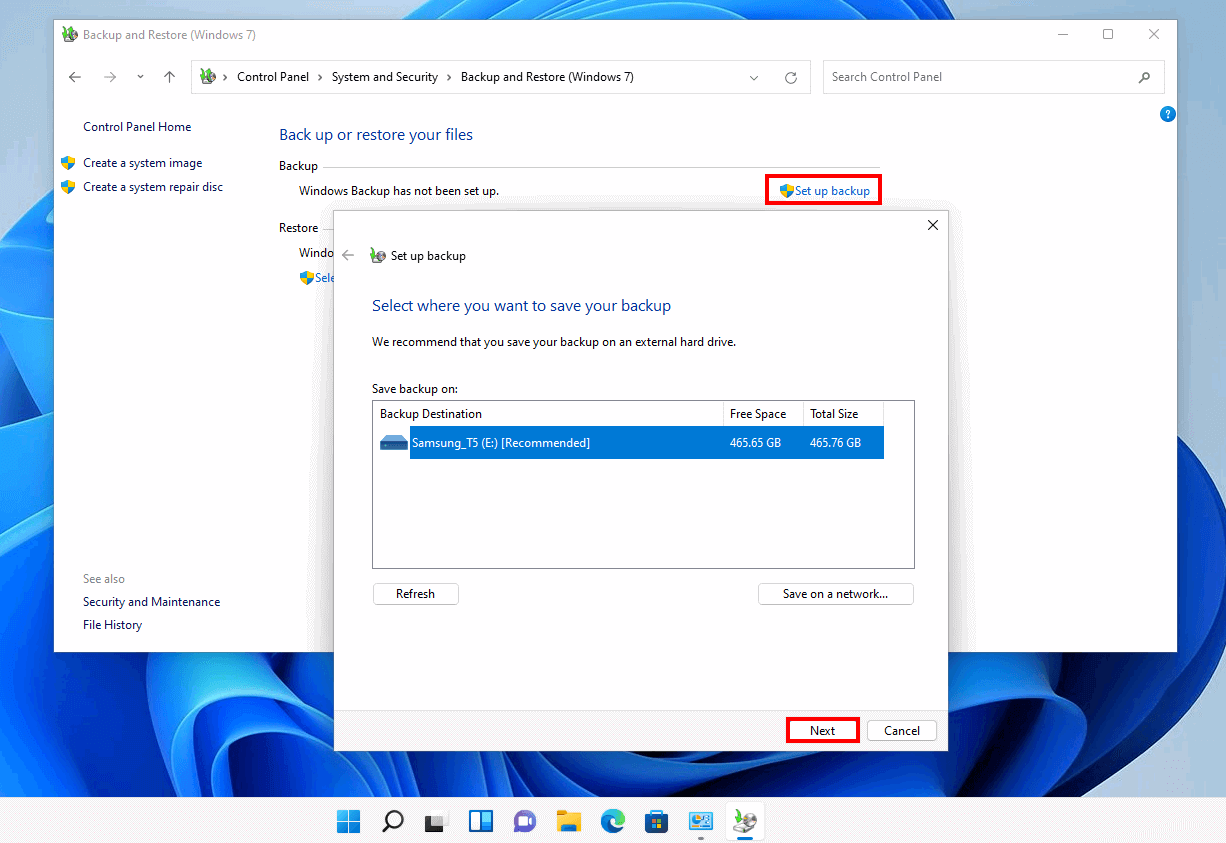Image resolution: width=1226 pixels, height=843 pixels.
Task: Click the back arrow inside the Set up backup dialog
Action: click(348, 255)
